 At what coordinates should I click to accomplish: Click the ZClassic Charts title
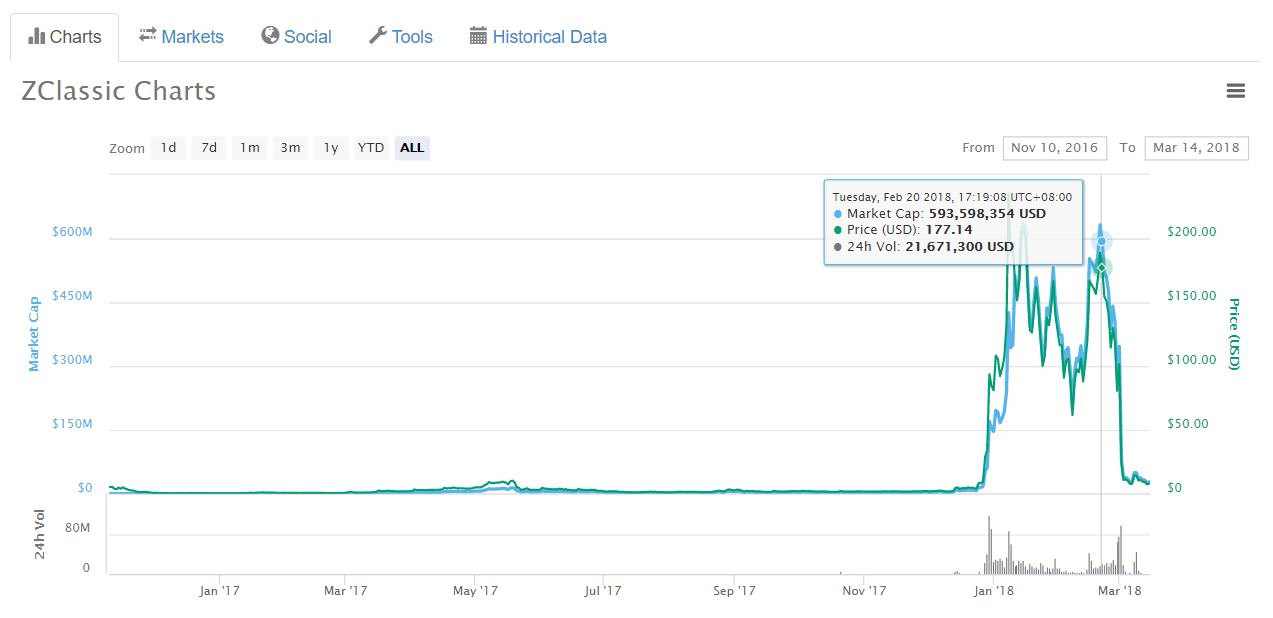point(118,91)
